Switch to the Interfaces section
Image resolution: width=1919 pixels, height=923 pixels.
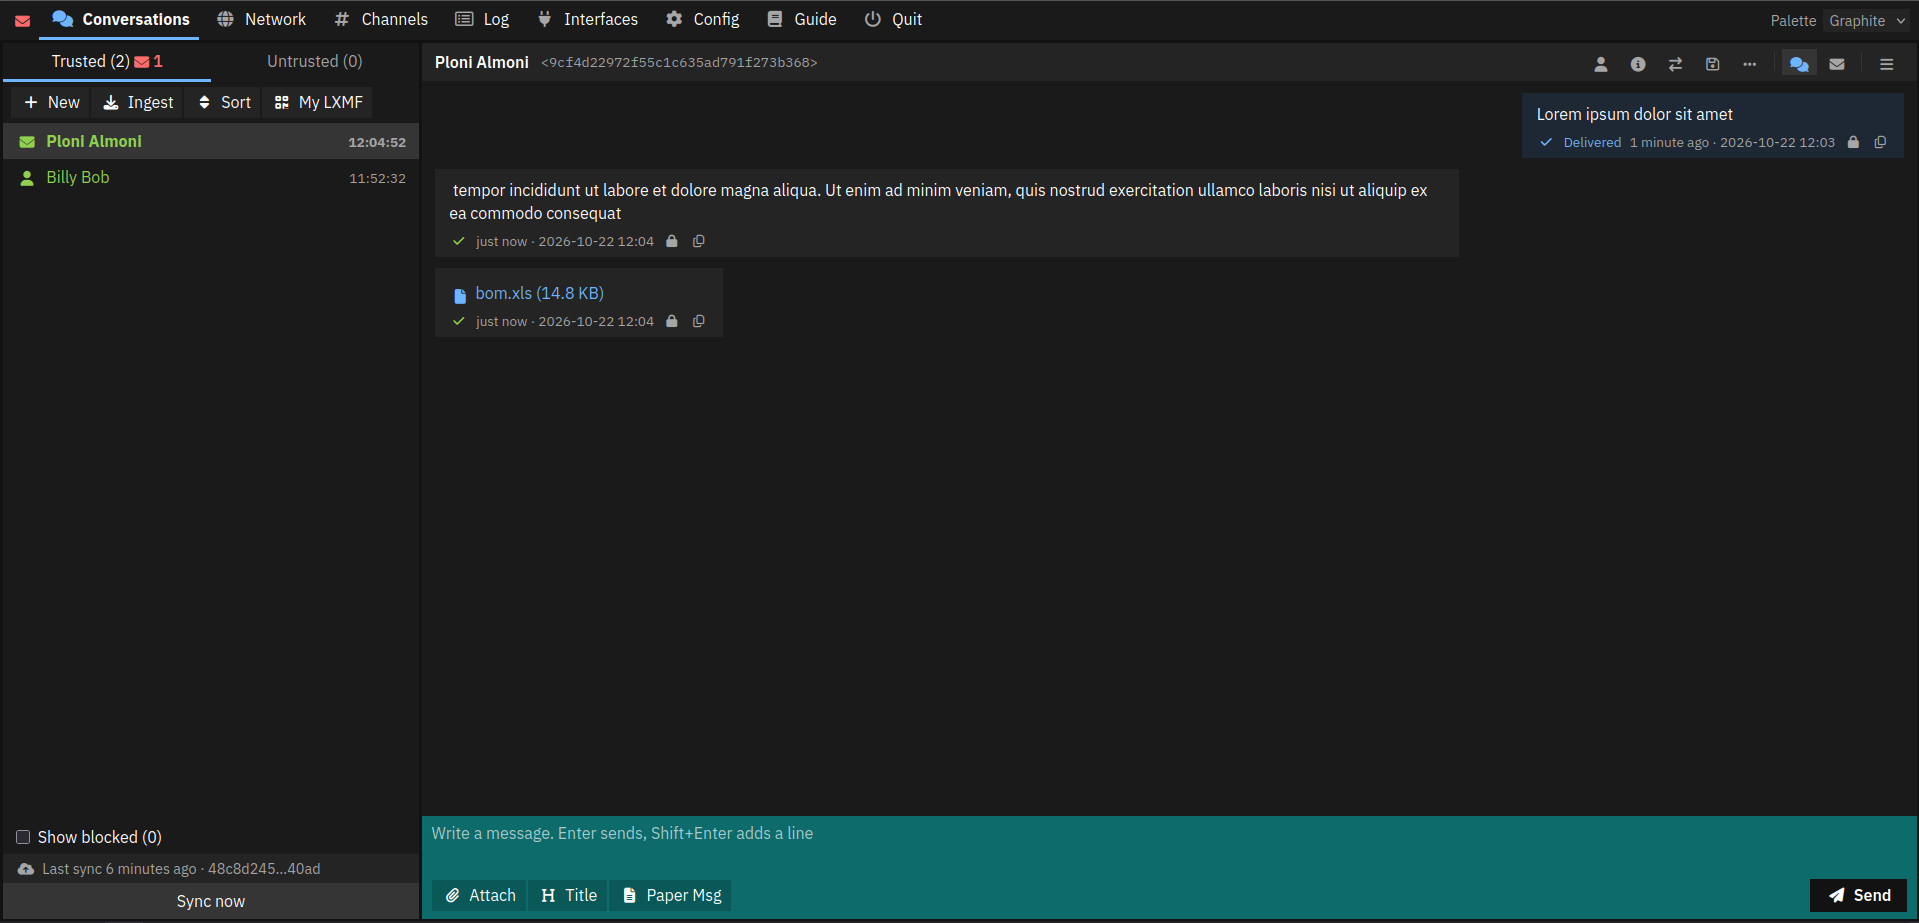588,19
